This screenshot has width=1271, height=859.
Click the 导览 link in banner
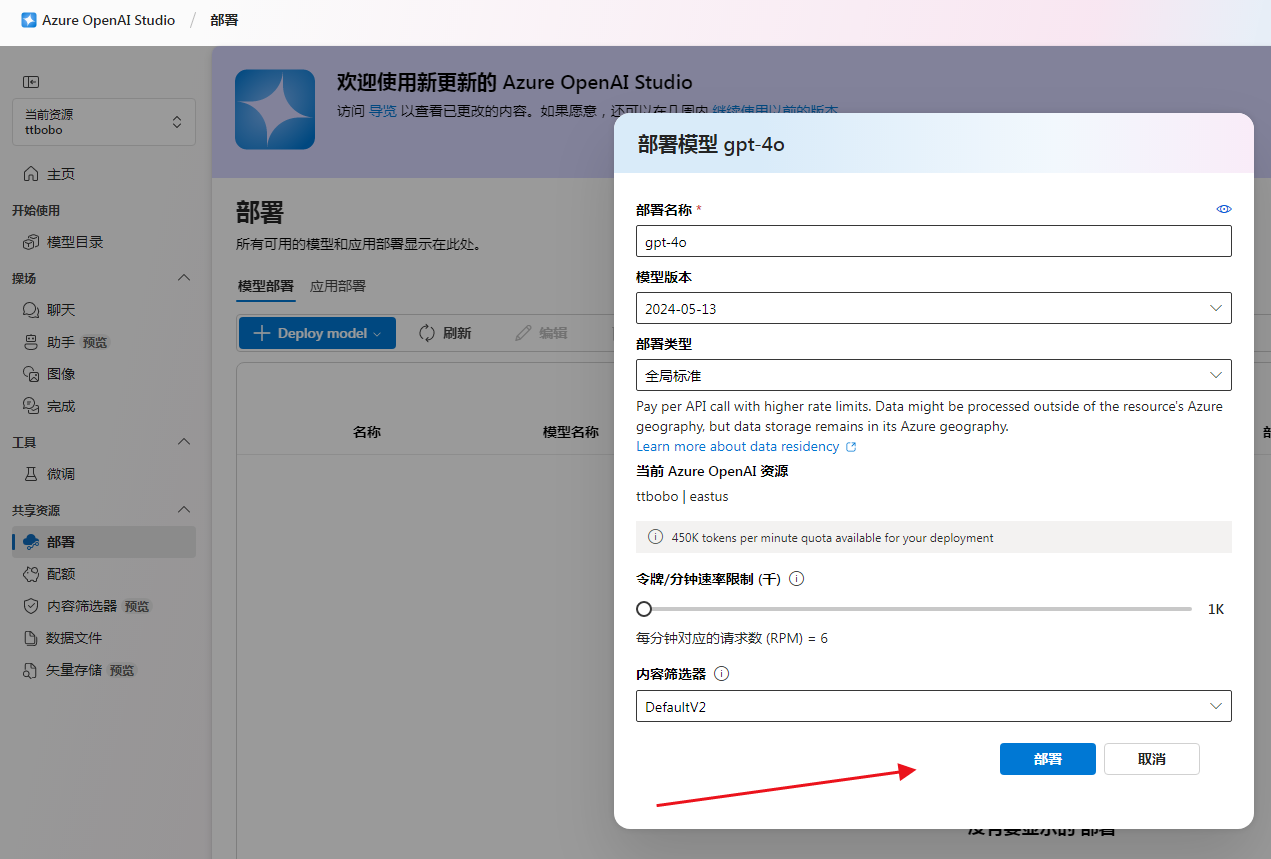(x=383, y=111)
